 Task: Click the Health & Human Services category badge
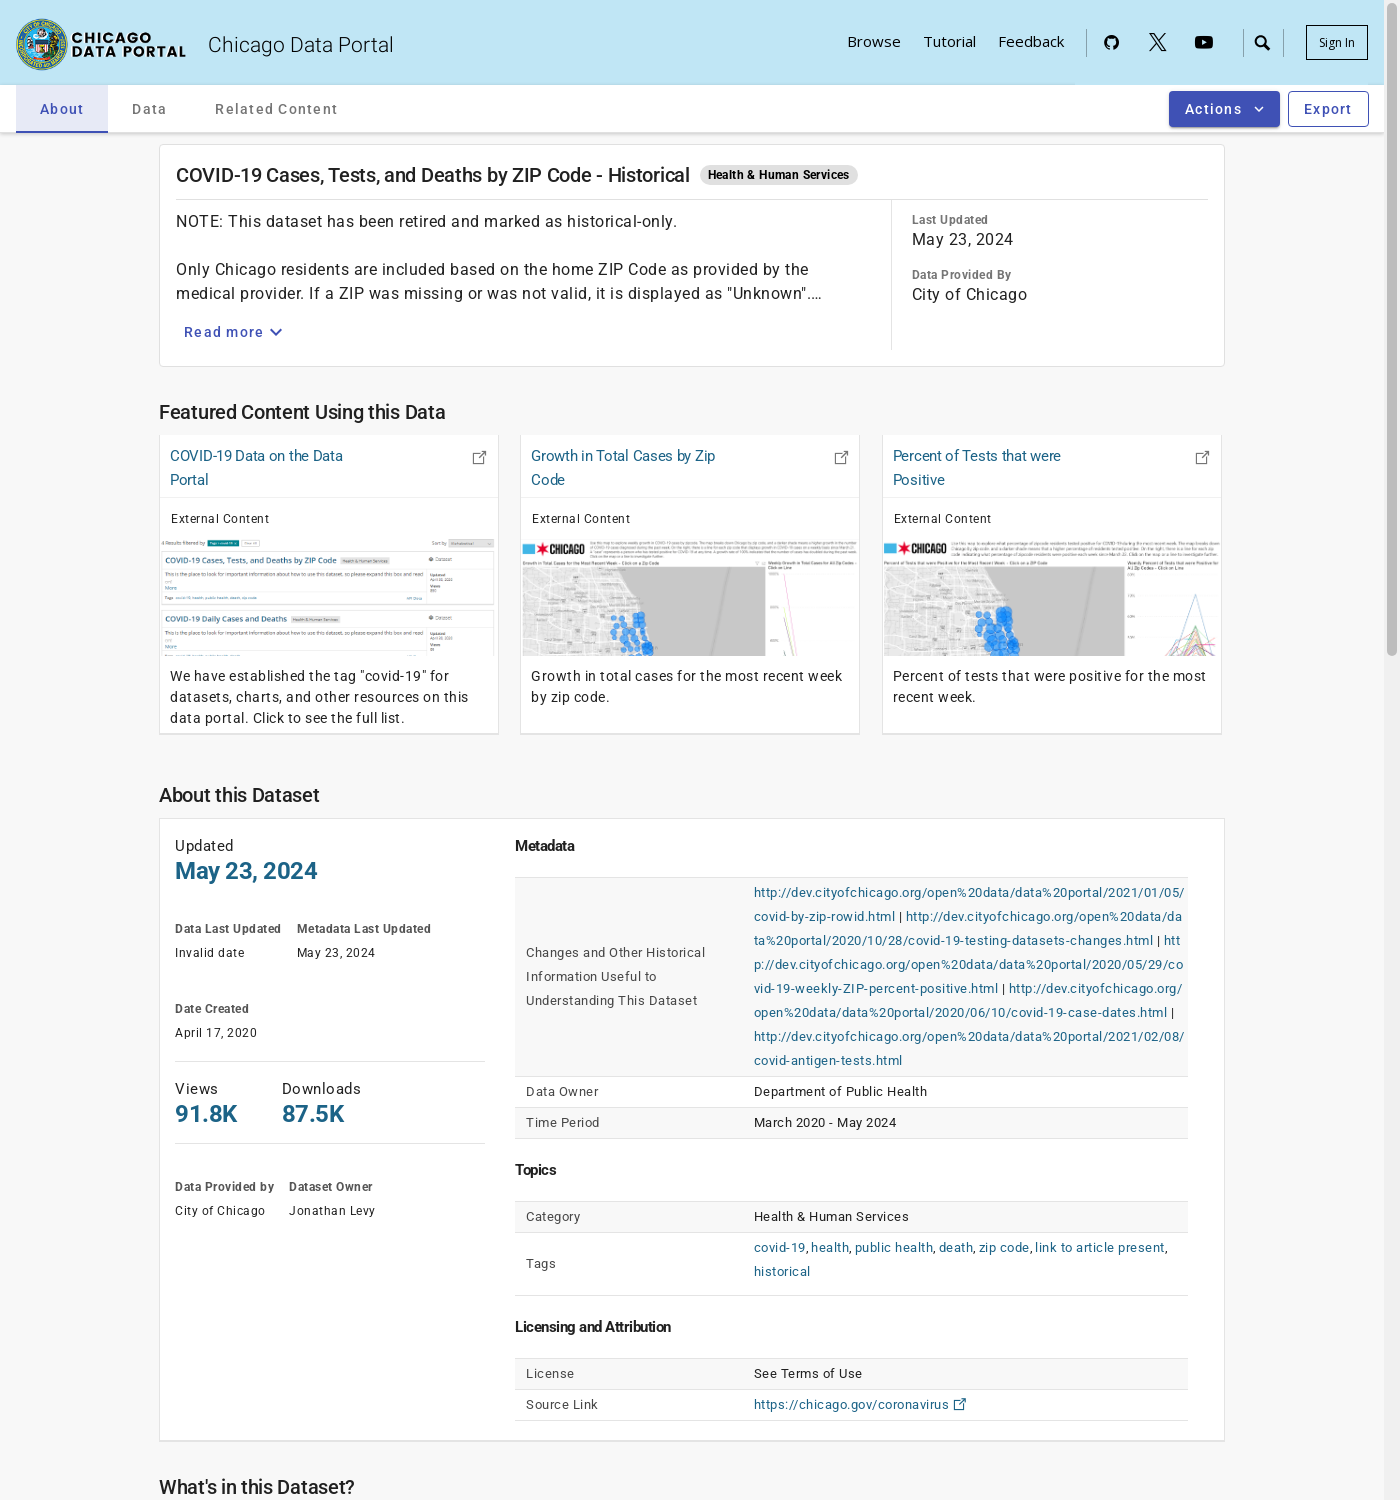pos(778,175)
